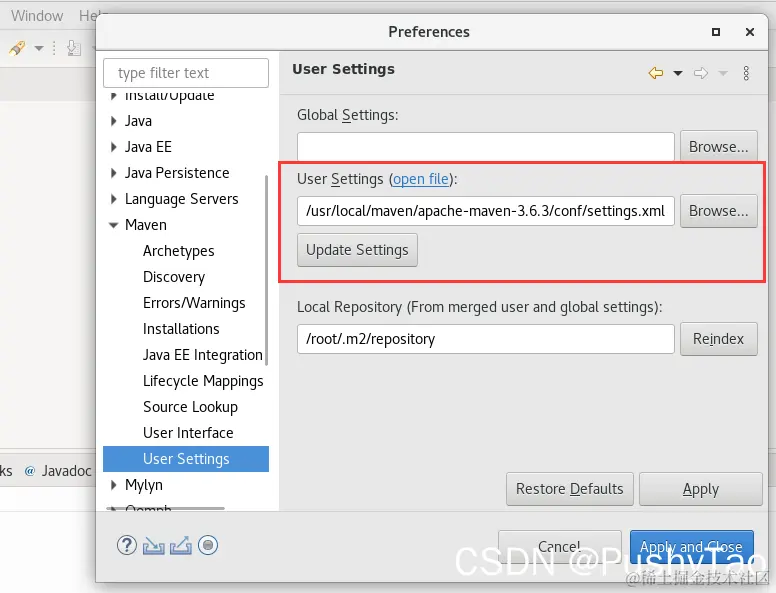This screenshot has height=593, width=776.
Task: Maximize the Preferences dialog
Action: [716, 32]
